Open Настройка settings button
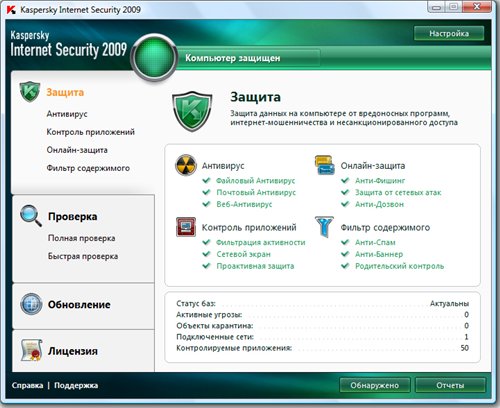 coord(449,33)
